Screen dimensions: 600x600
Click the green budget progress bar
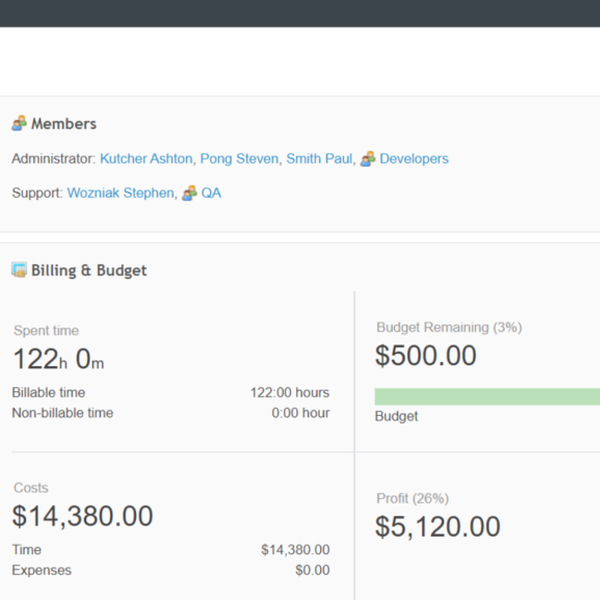[x=487, y=396]
